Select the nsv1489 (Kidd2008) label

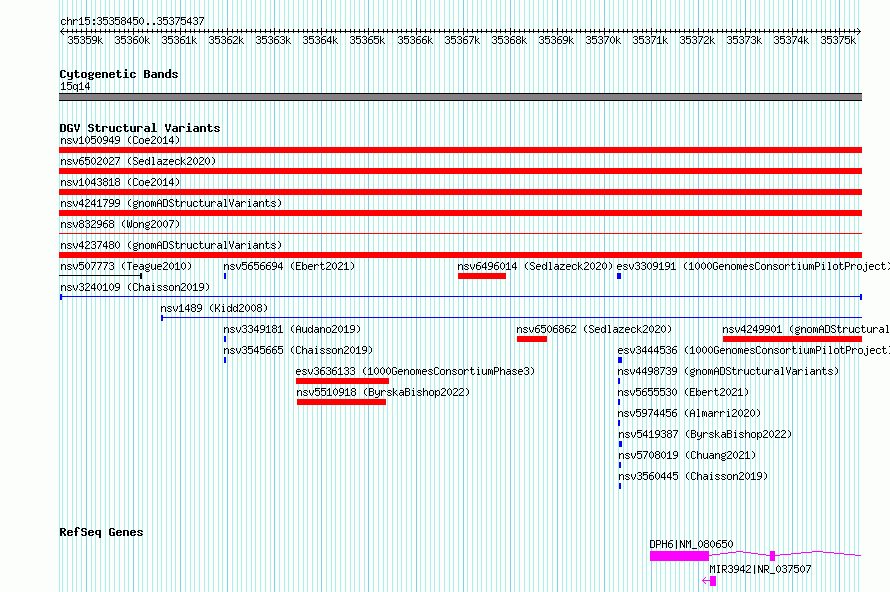point(214,308)
